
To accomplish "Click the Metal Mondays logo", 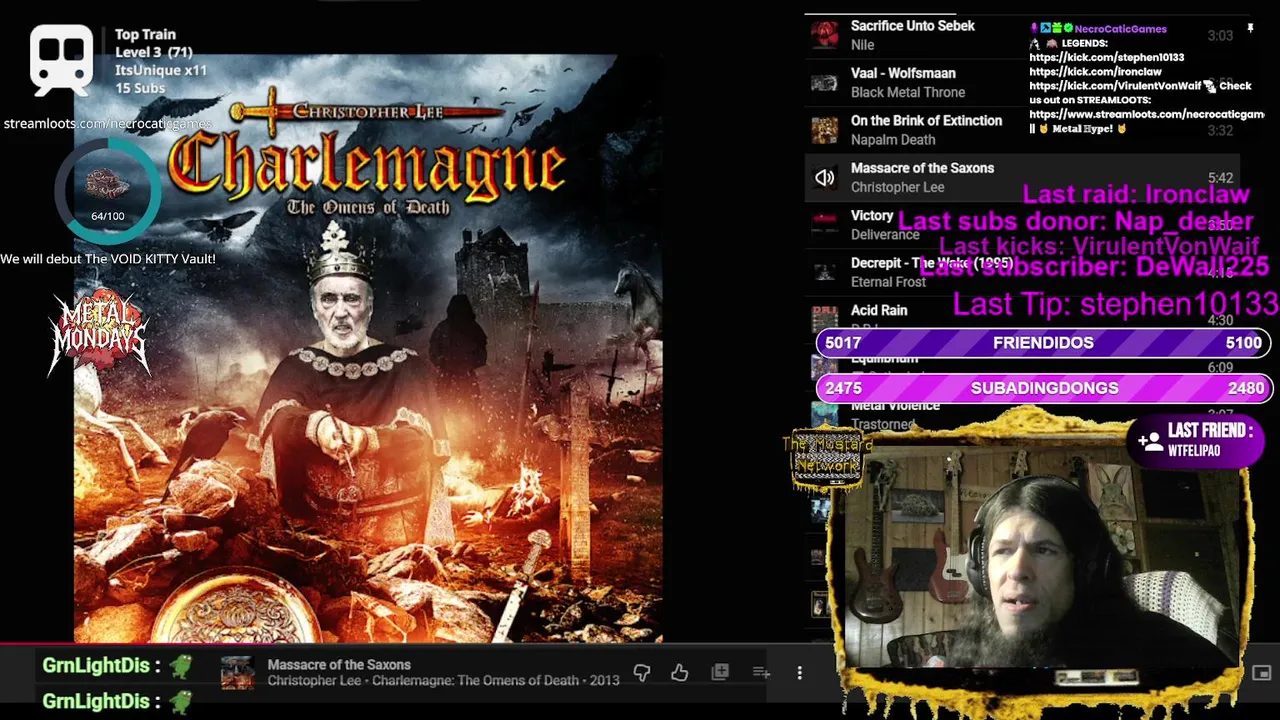I will [100, 332].
